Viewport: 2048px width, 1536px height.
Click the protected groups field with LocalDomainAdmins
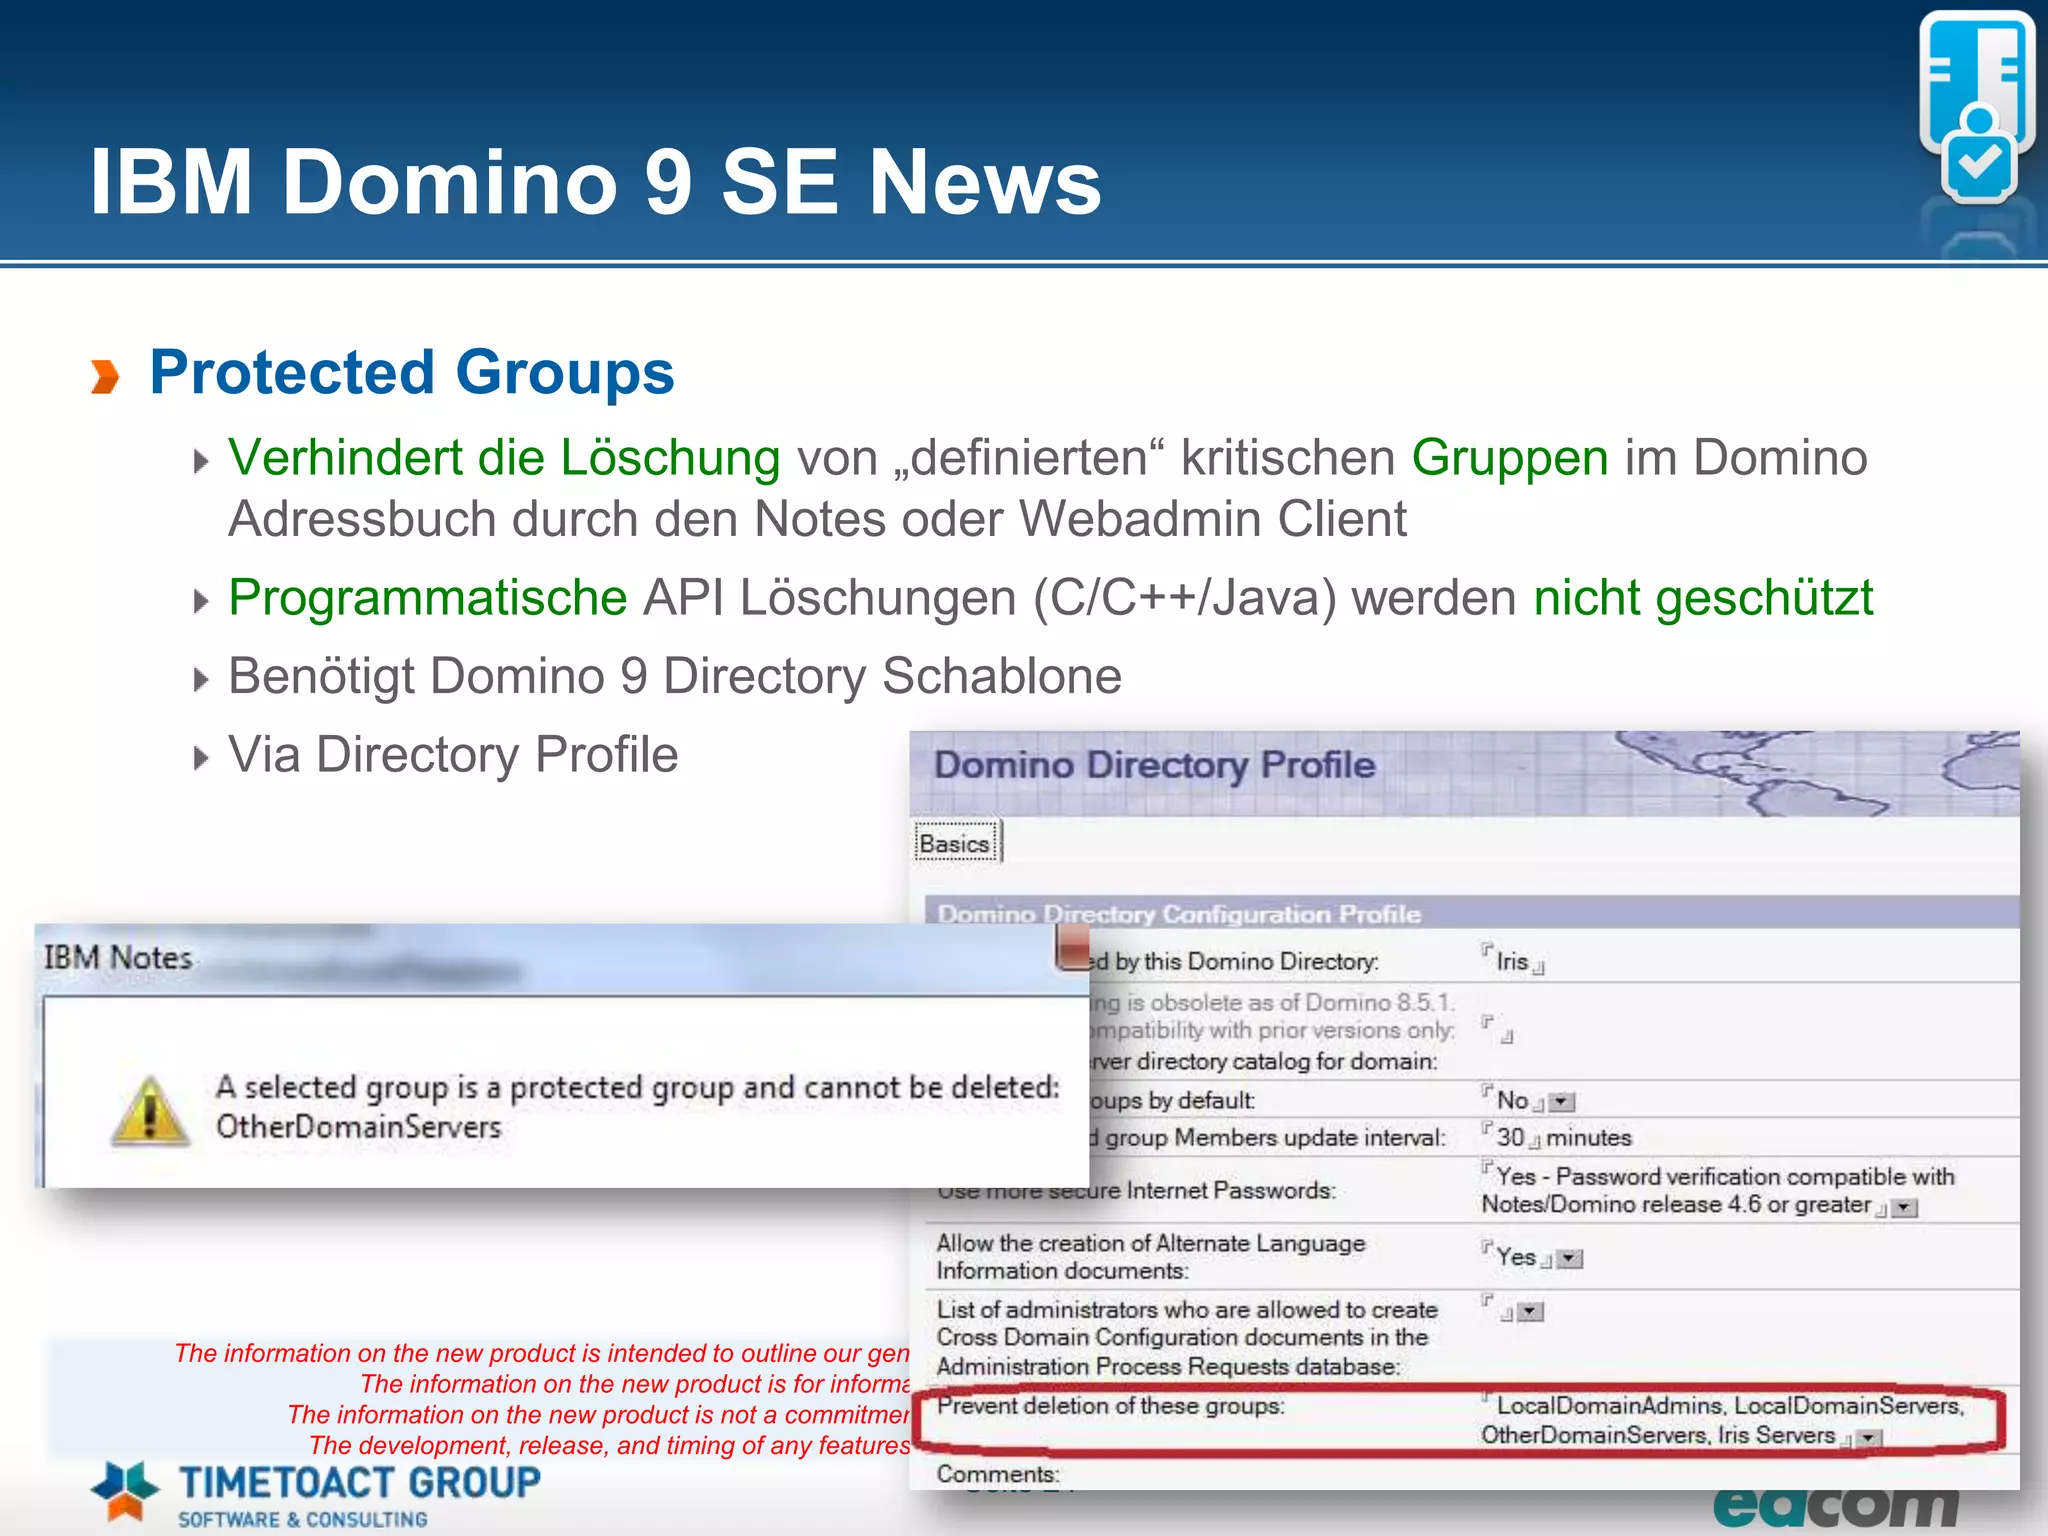pos(1723,1420)
